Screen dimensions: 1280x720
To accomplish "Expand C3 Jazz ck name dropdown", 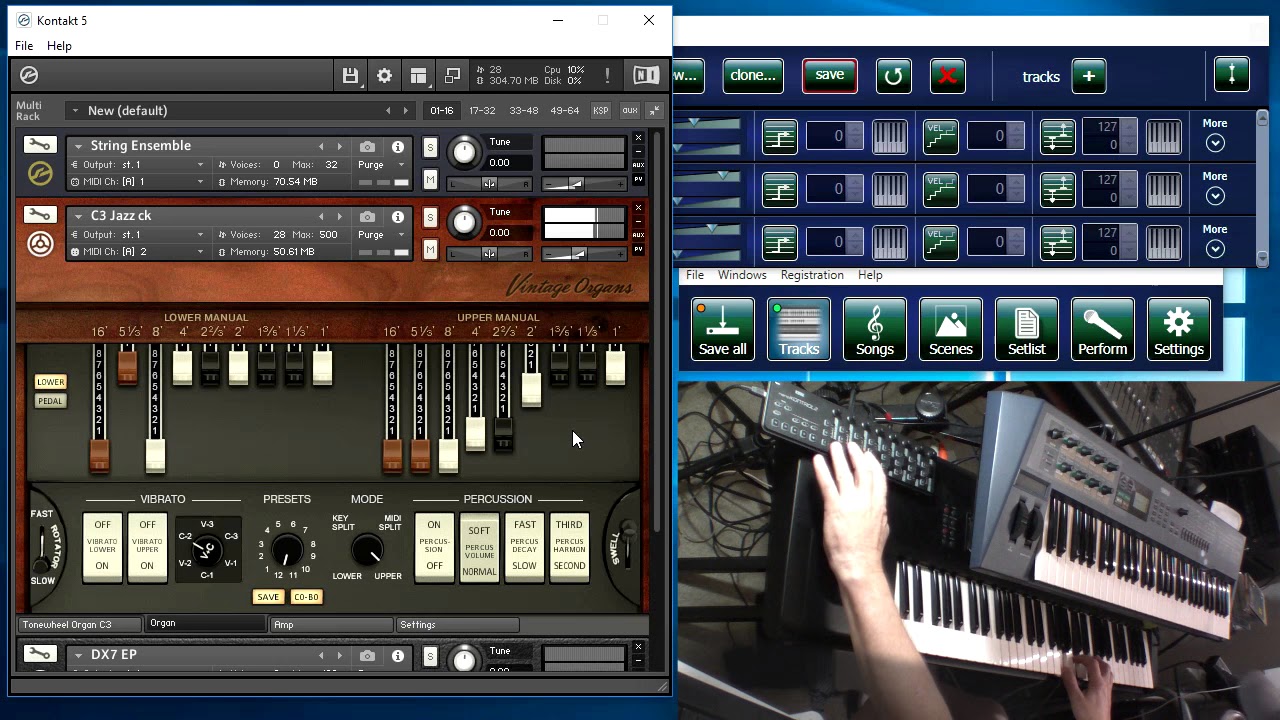I will point(78,216).
